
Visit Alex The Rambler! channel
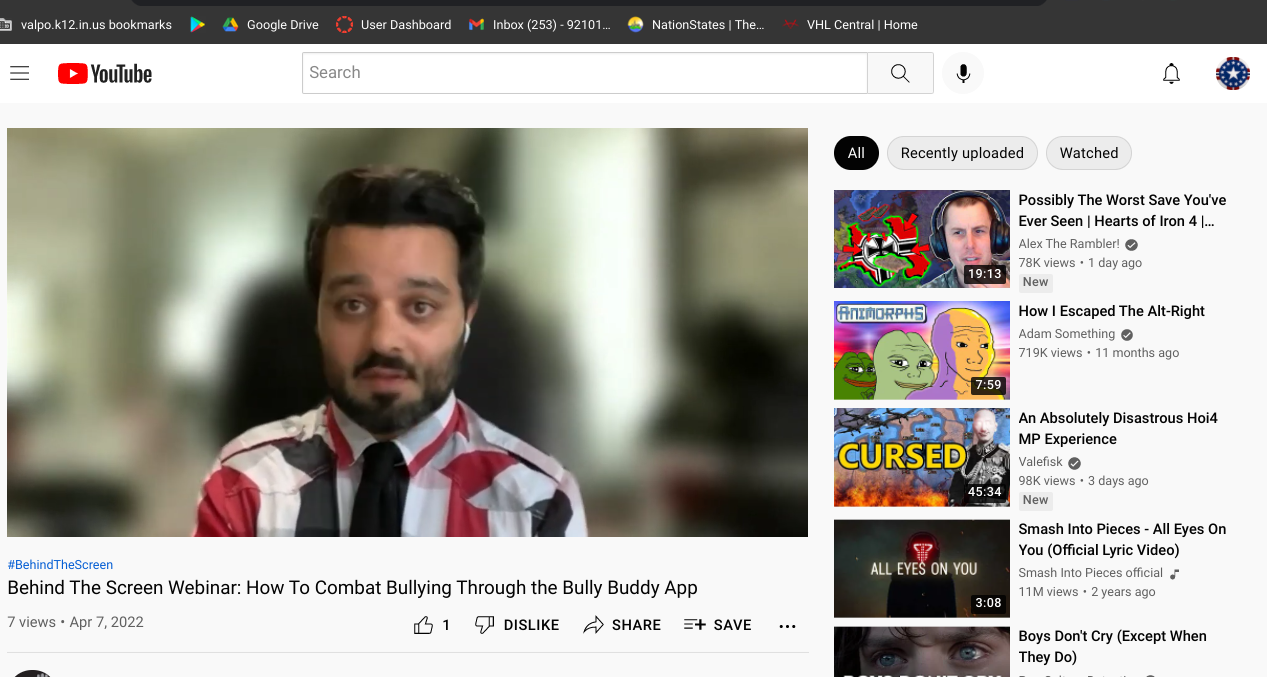click(x=1069, y=244)
